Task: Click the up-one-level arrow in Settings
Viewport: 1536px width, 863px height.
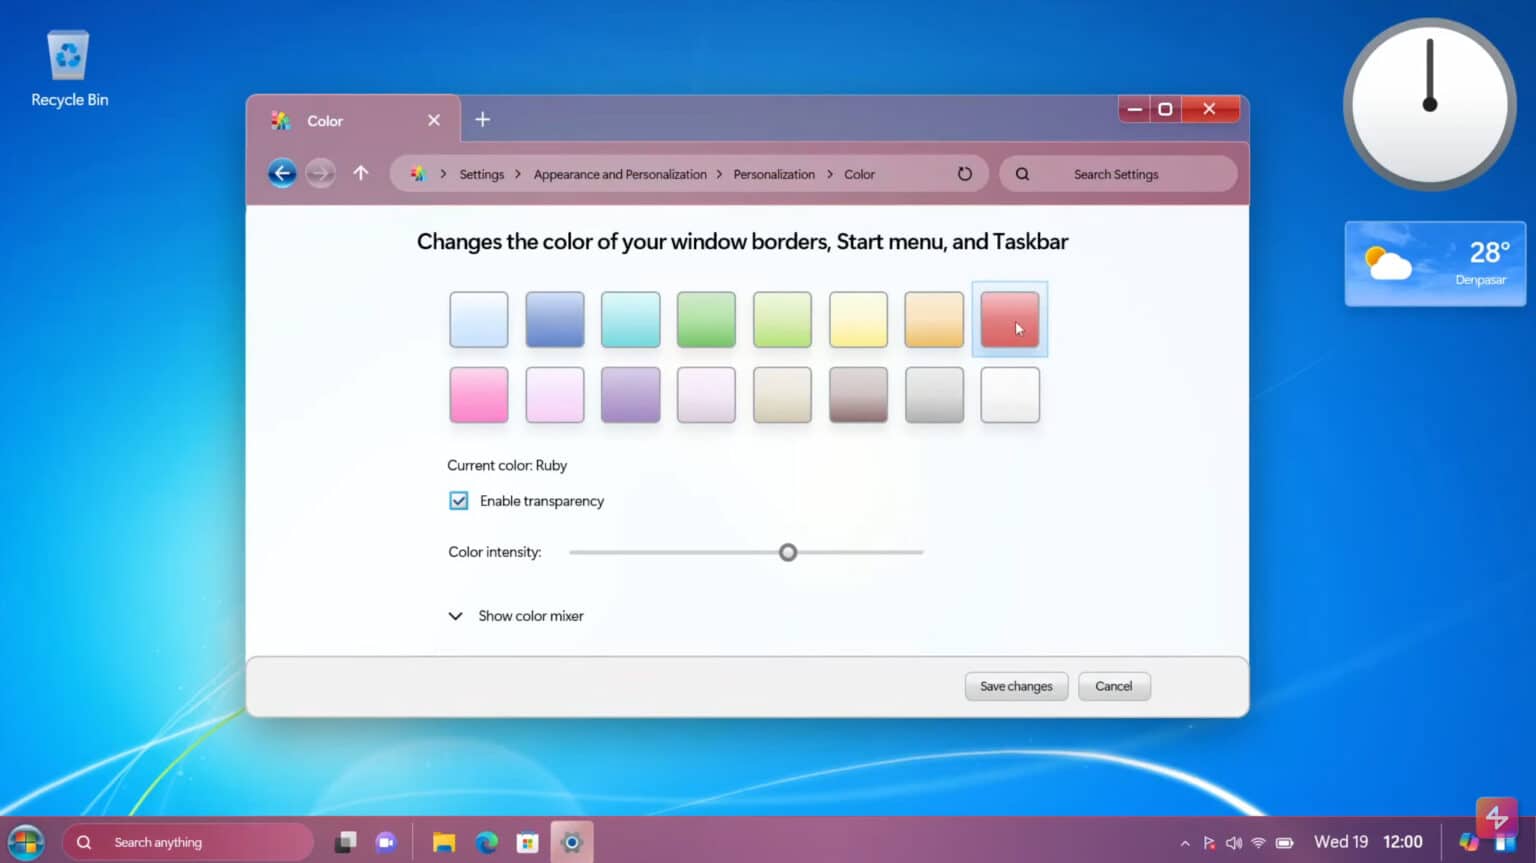Action: coord(361,173)
